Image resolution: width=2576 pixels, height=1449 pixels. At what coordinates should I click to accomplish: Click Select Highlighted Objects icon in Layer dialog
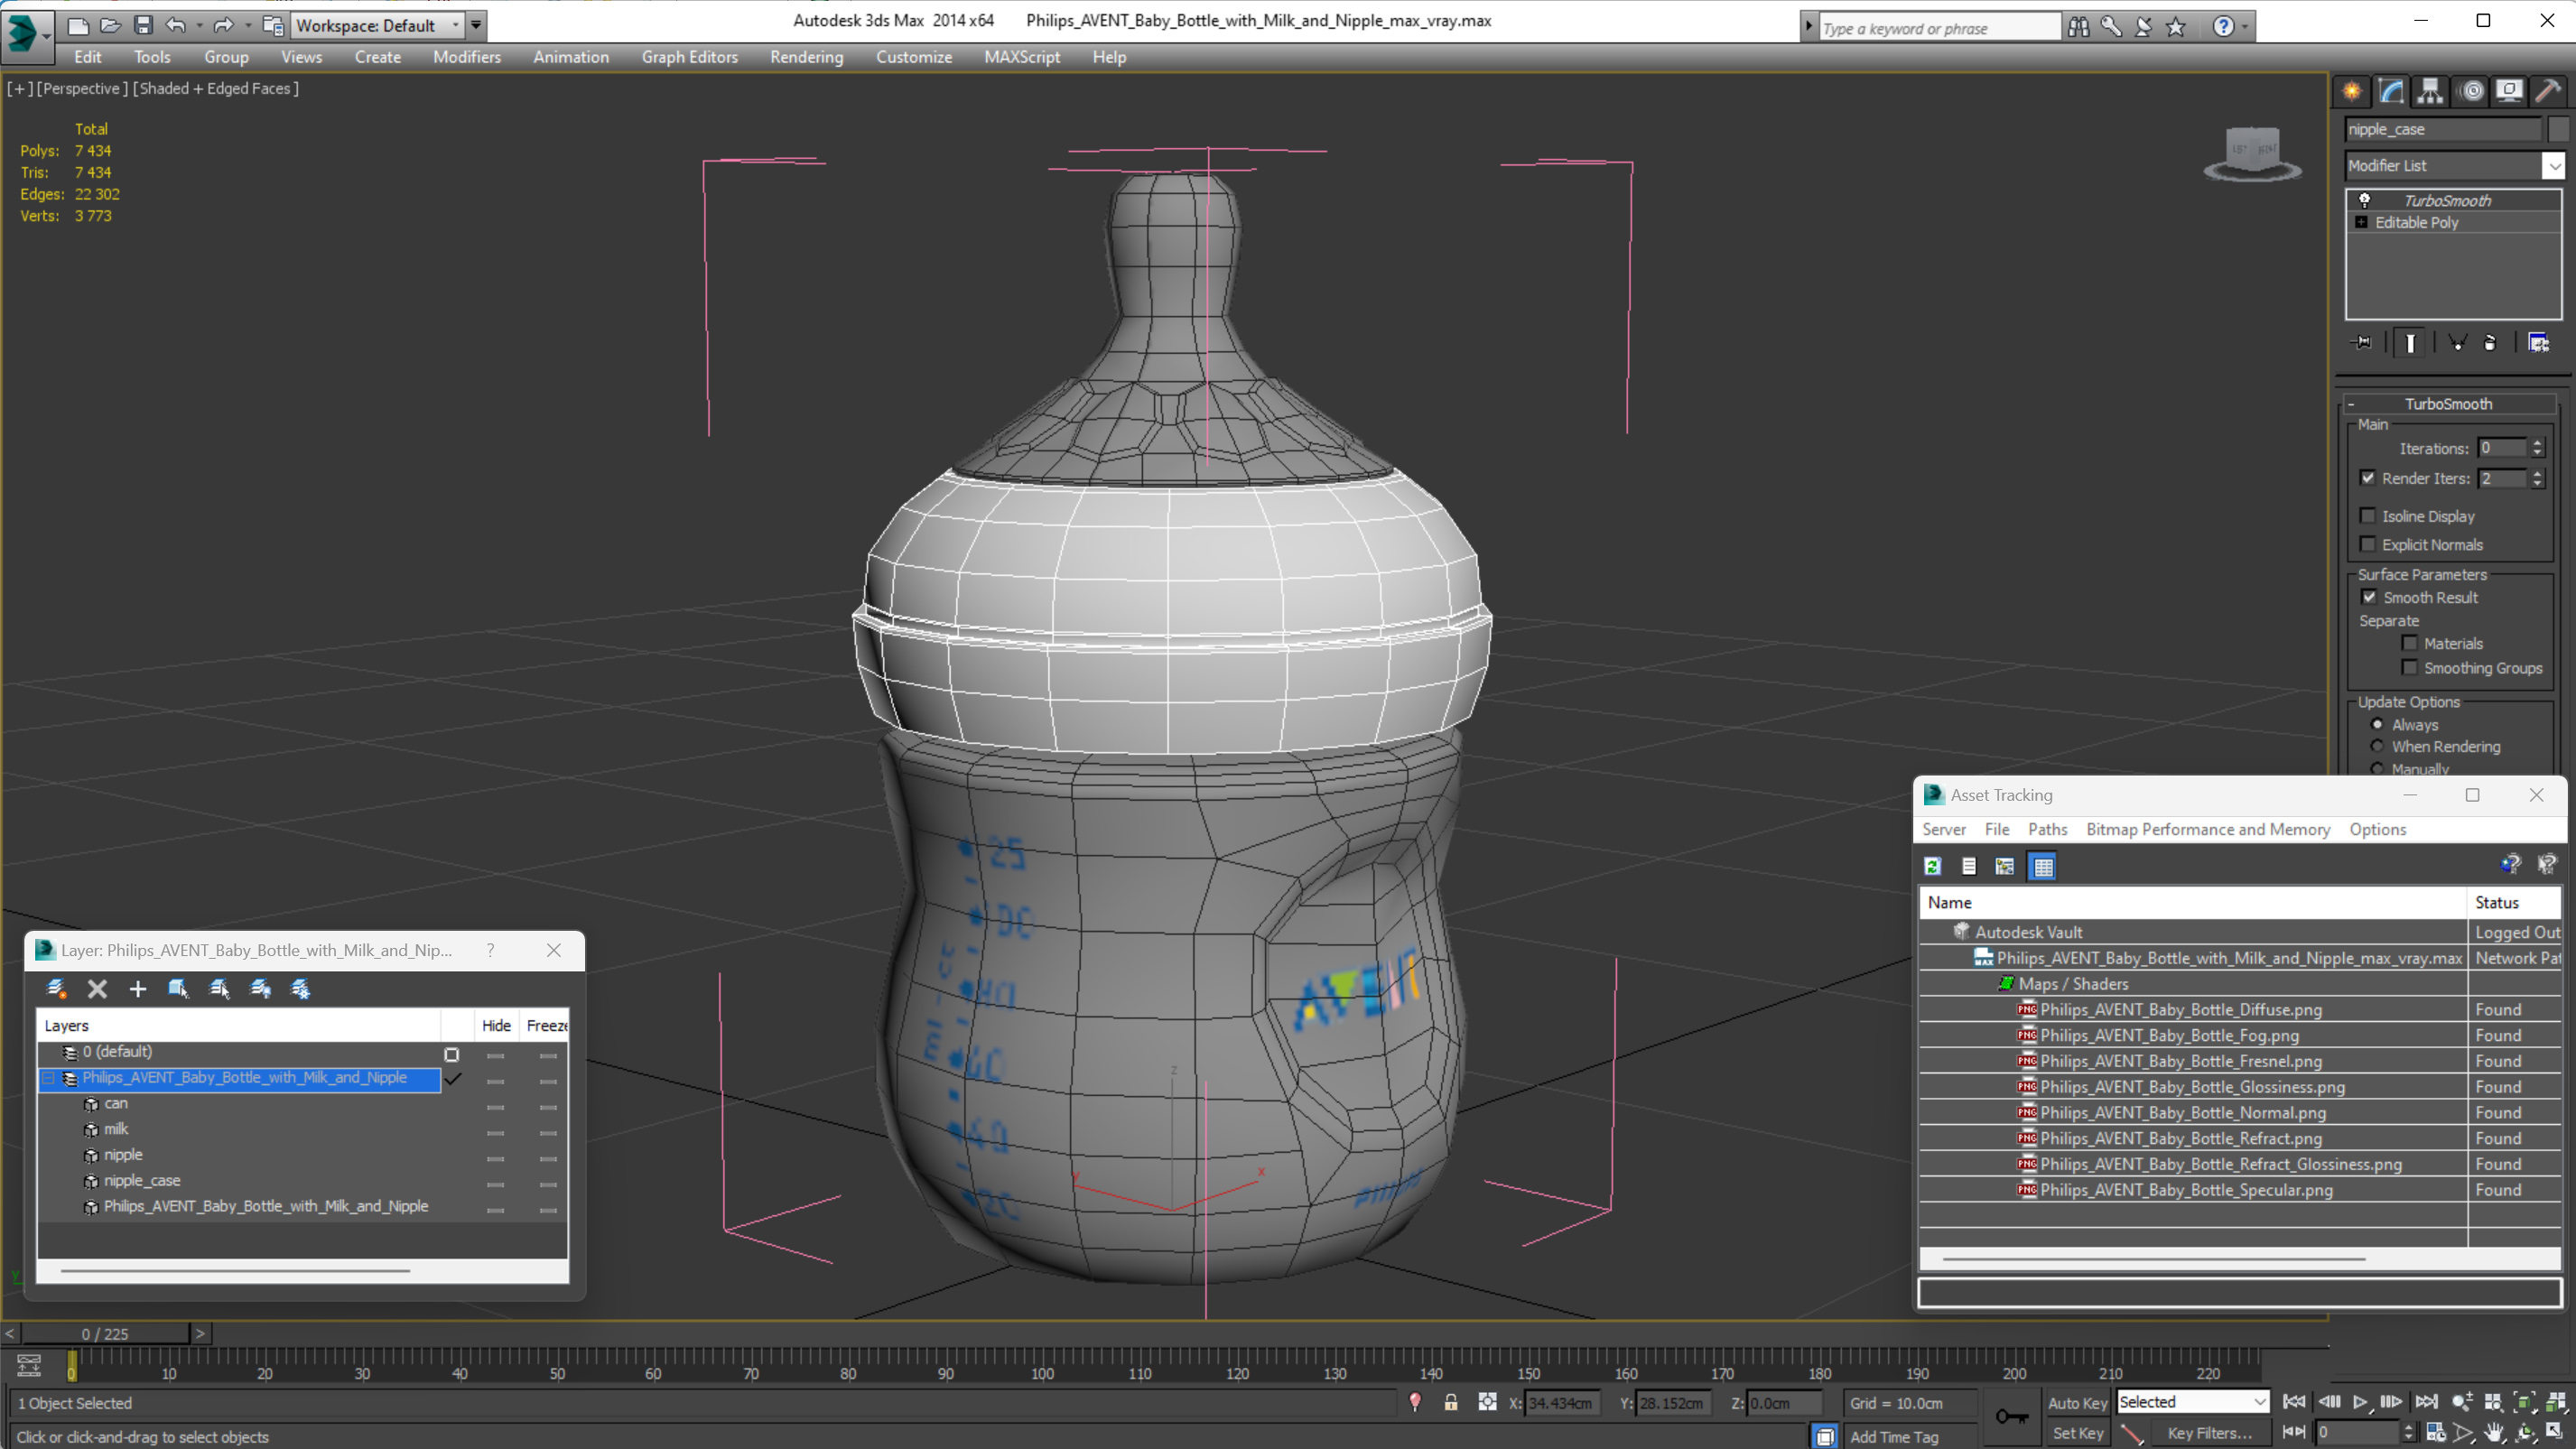(x=179, y=988)
